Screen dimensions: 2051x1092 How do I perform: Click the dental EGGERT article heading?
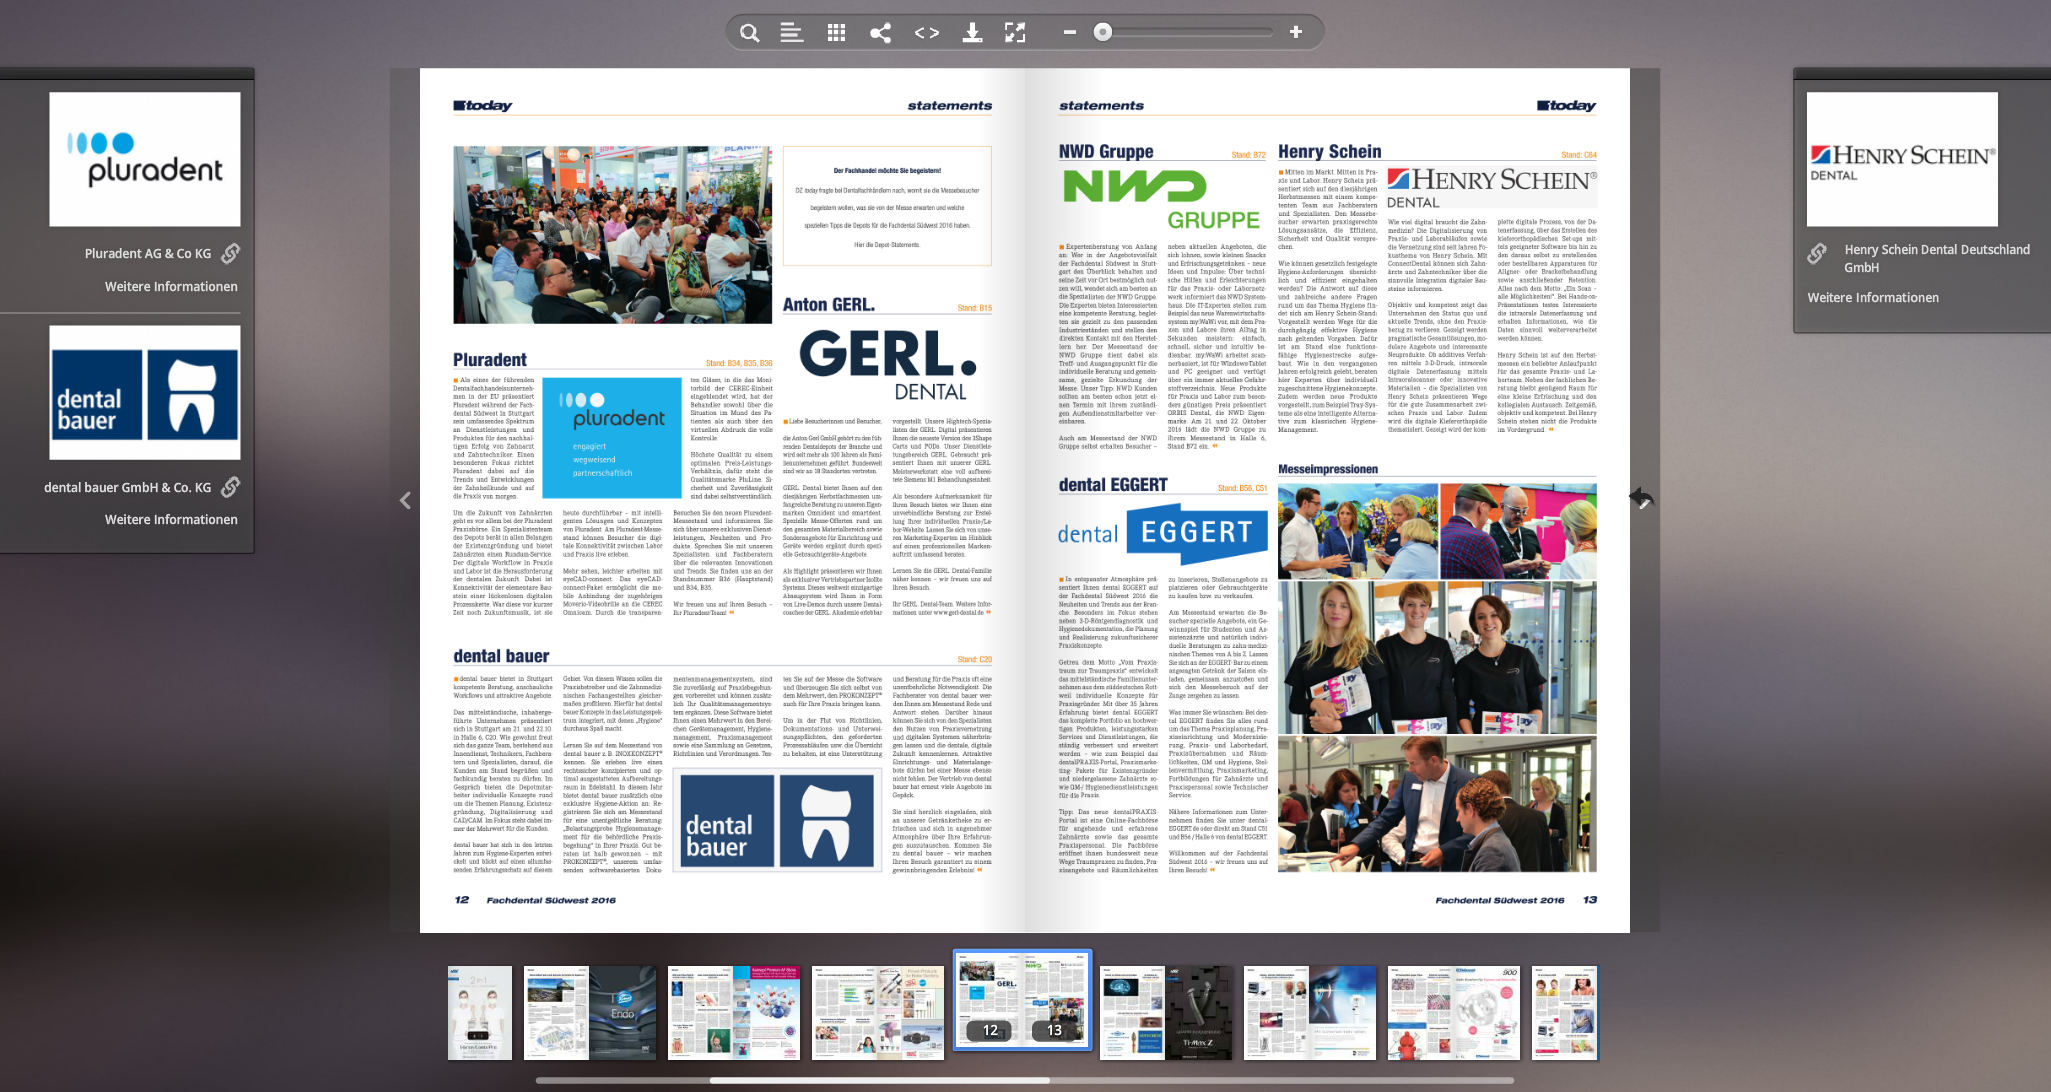pos(1113,485)
